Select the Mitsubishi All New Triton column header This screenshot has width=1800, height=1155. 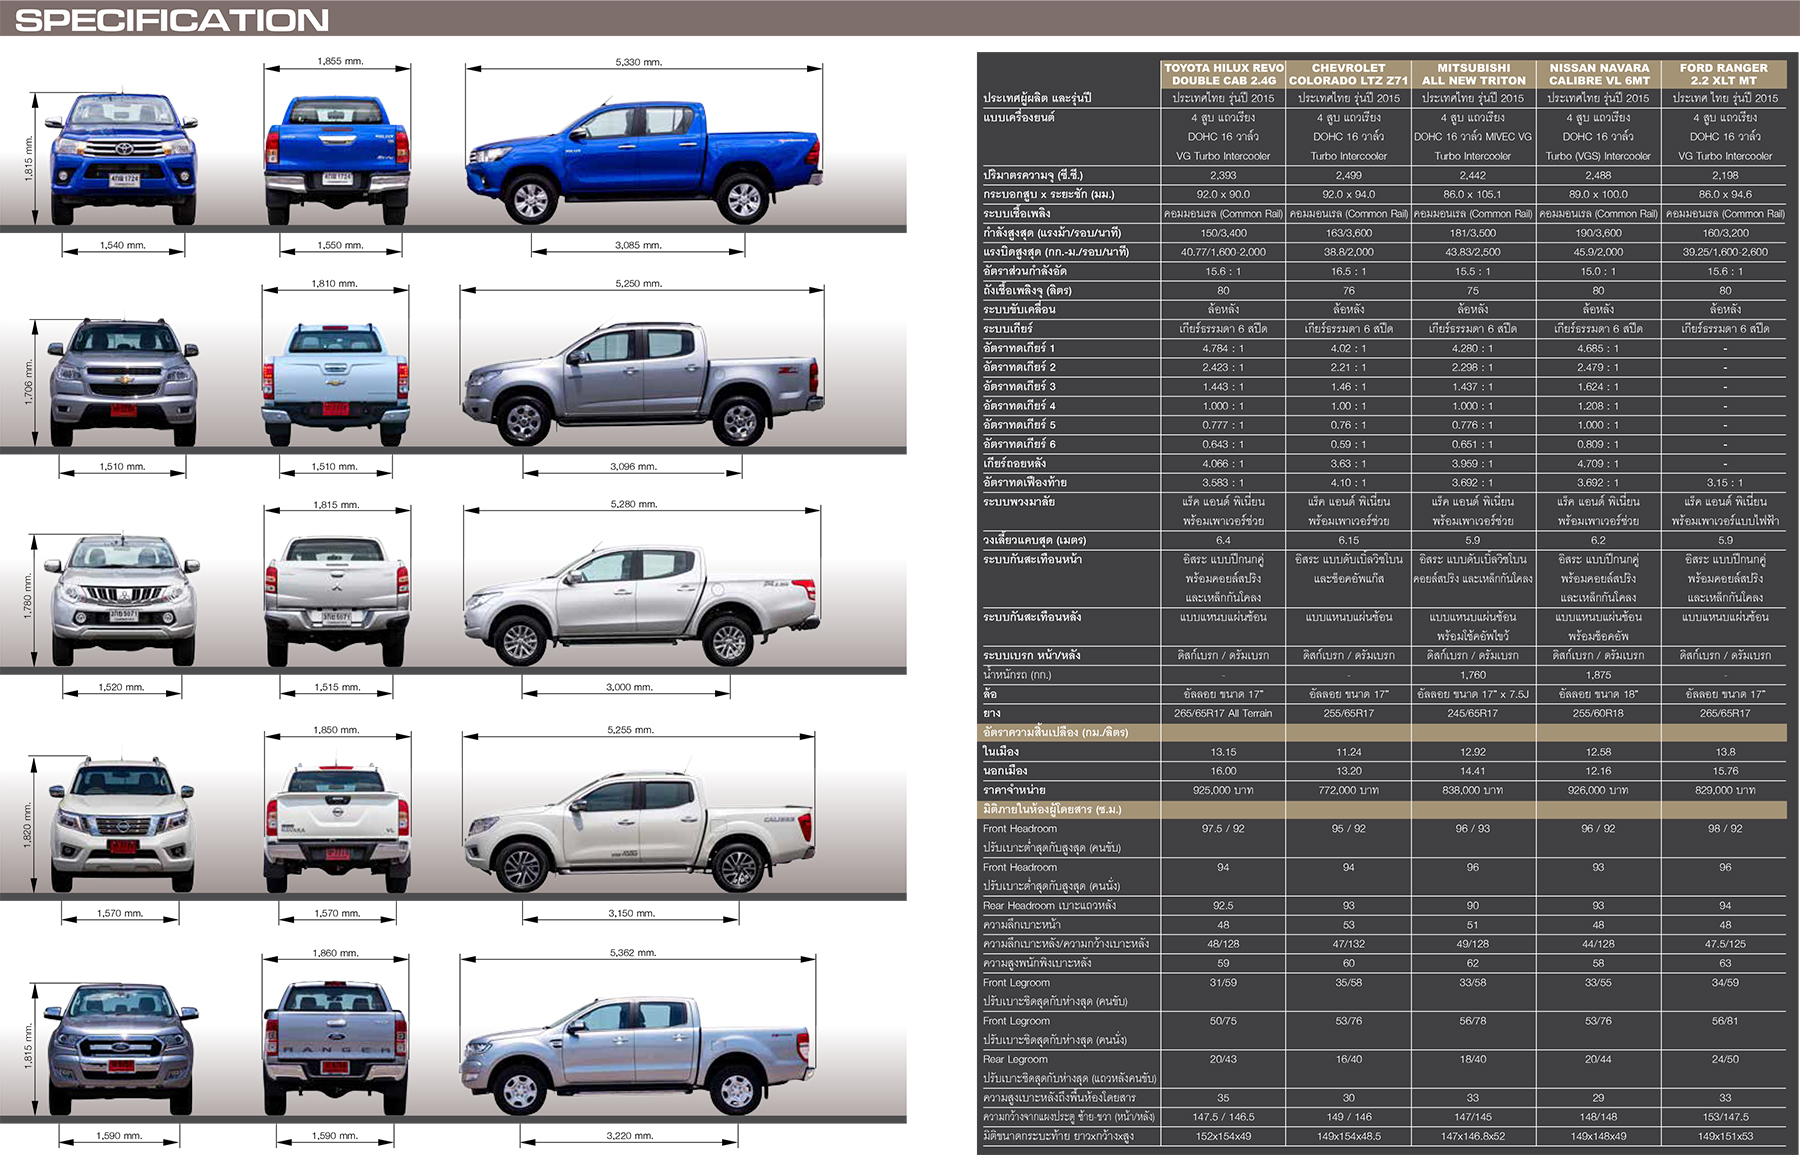coord(1473,74)
